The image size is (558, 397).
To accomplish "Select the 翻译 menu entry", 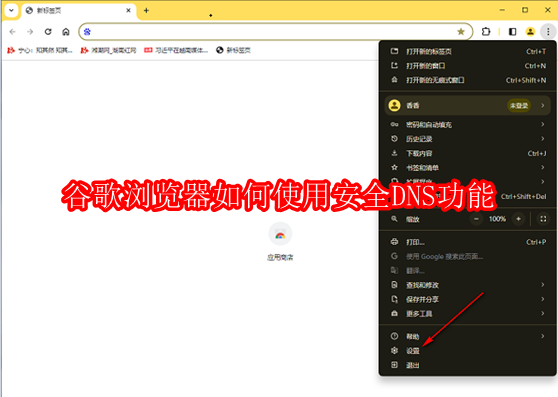I will pos(468,271).
